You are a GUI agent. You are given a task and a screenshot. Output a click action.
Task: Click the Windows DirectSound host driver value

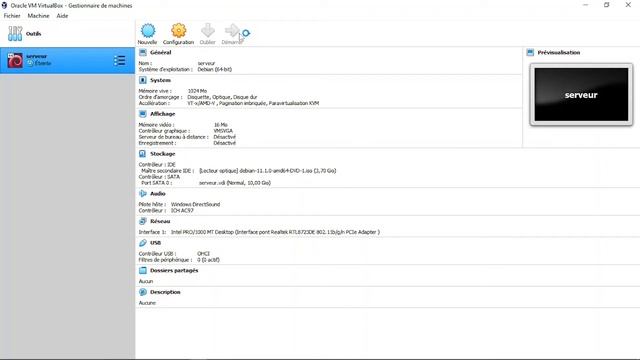coord(196,204)
